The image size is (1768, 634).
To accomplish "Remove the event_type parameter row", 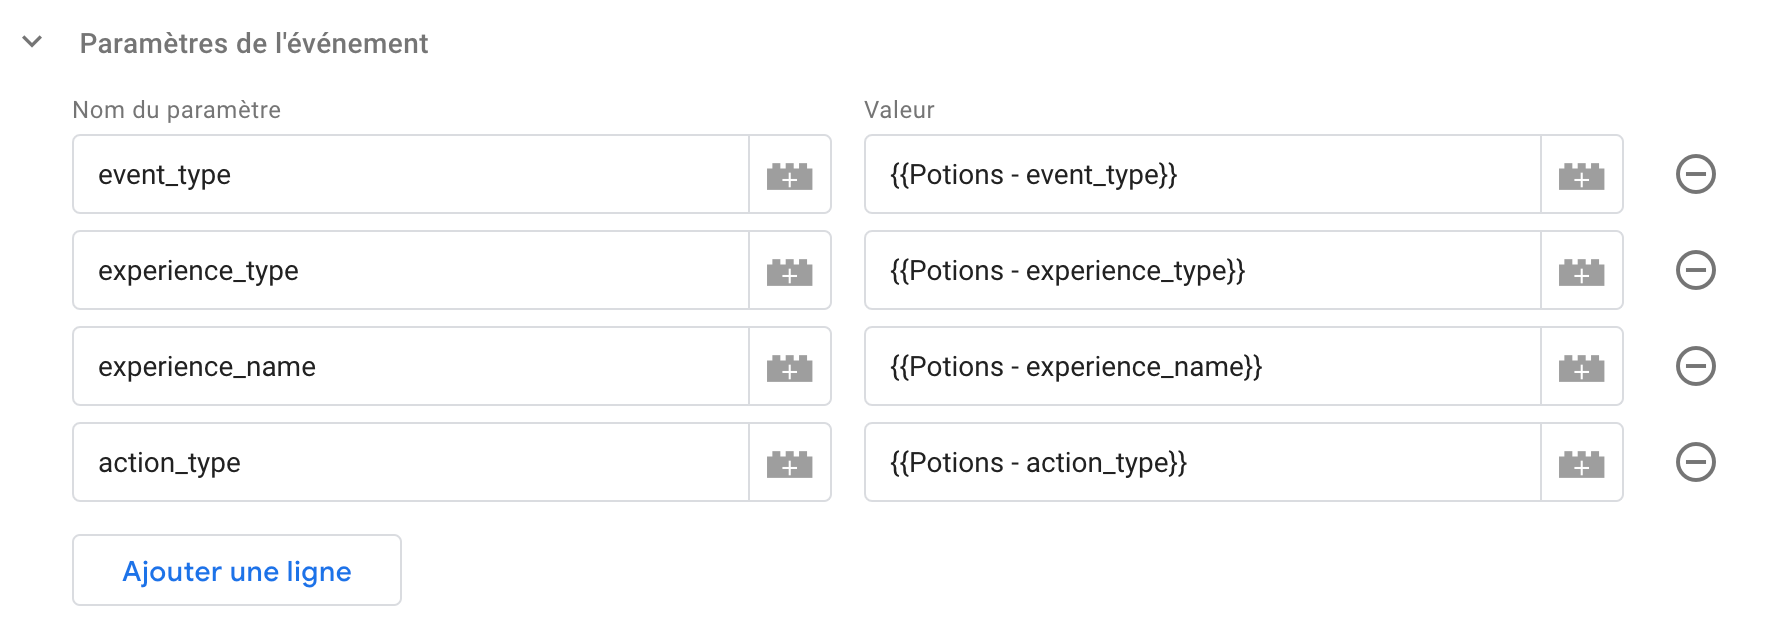I will [1696, 175].
